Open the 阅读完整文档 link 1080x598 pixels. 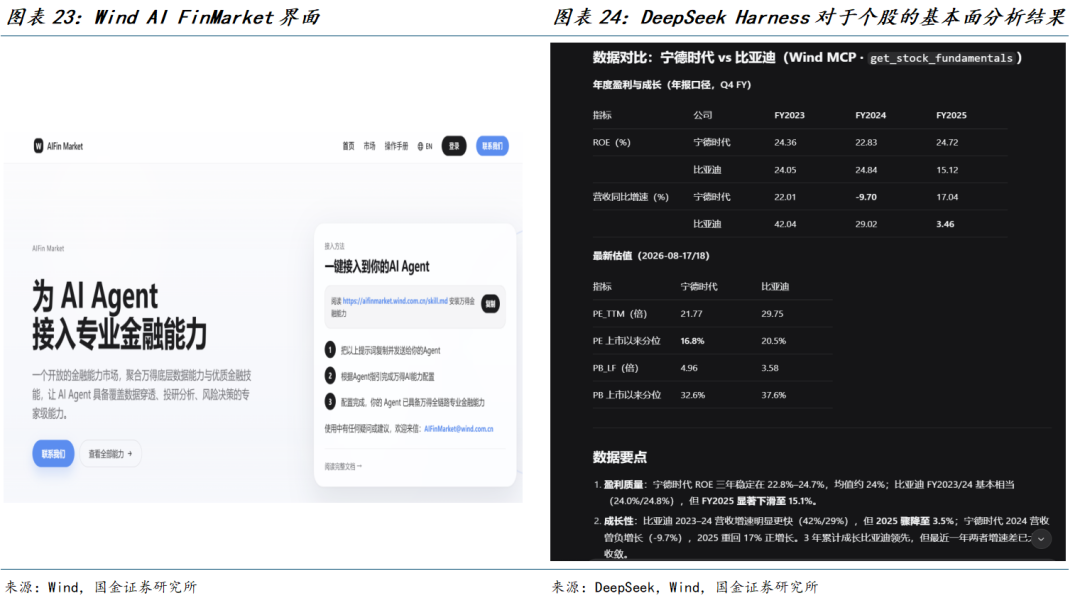[343, 466]
